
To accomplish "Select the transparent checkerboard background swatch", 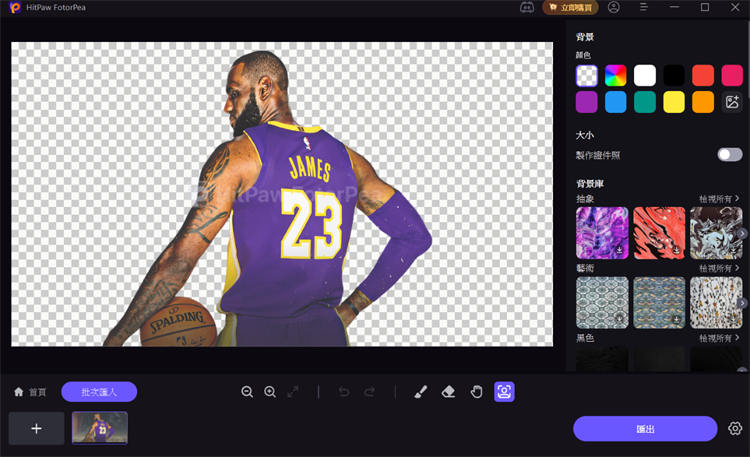I will click(x=586, y=76).
